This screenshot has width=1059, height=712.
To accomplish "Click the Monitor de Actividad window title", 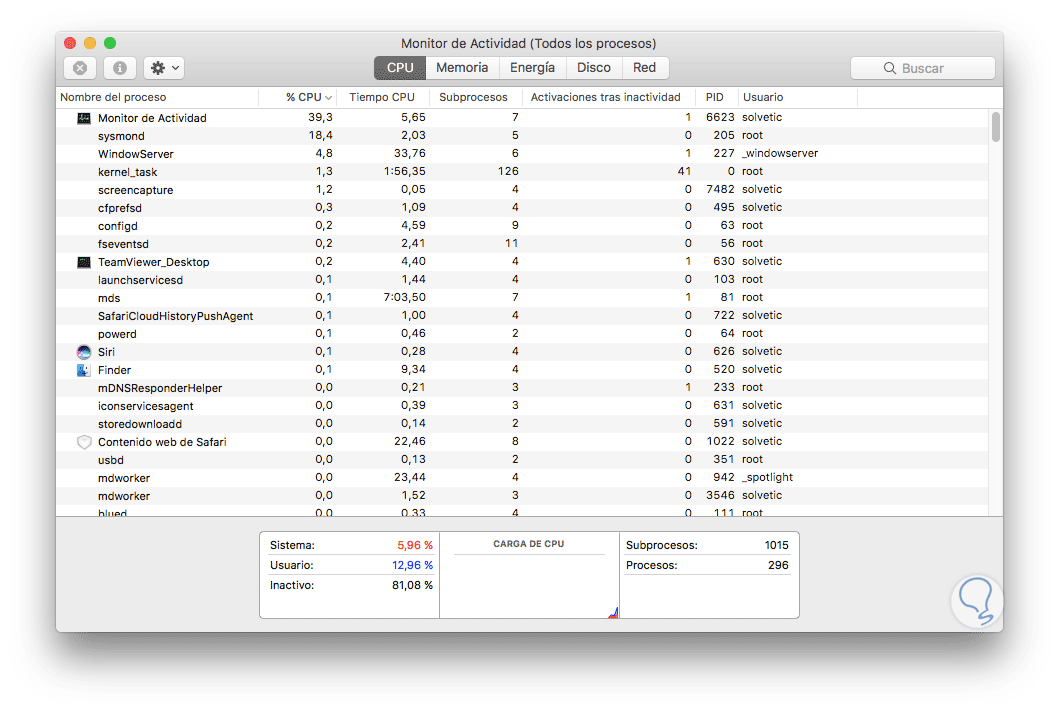I will 529,43.
